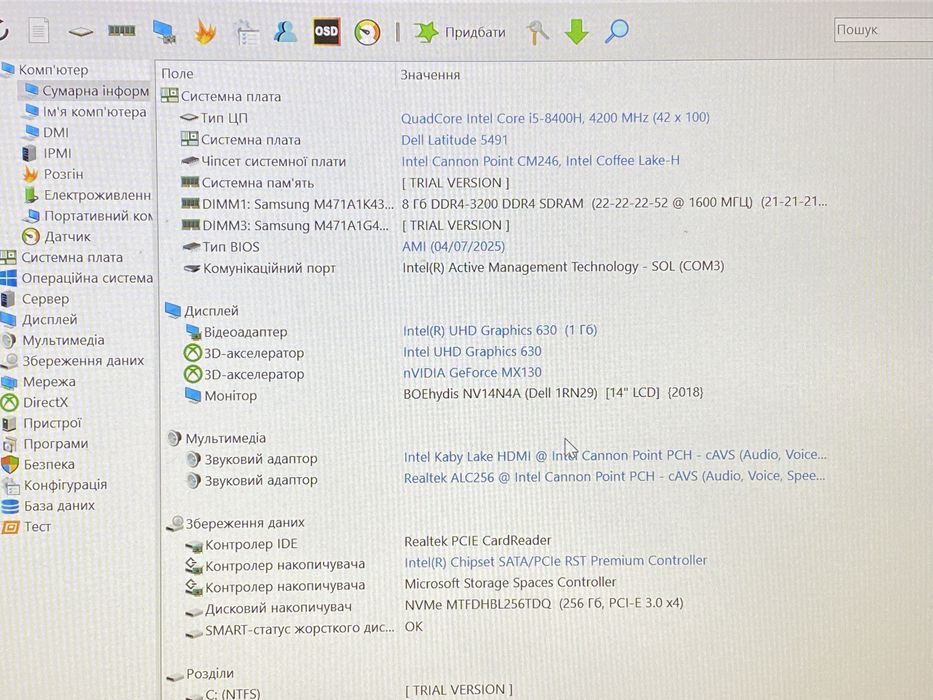
Task: Select DirectX in sidebar tree
Action: click(35, 402)
